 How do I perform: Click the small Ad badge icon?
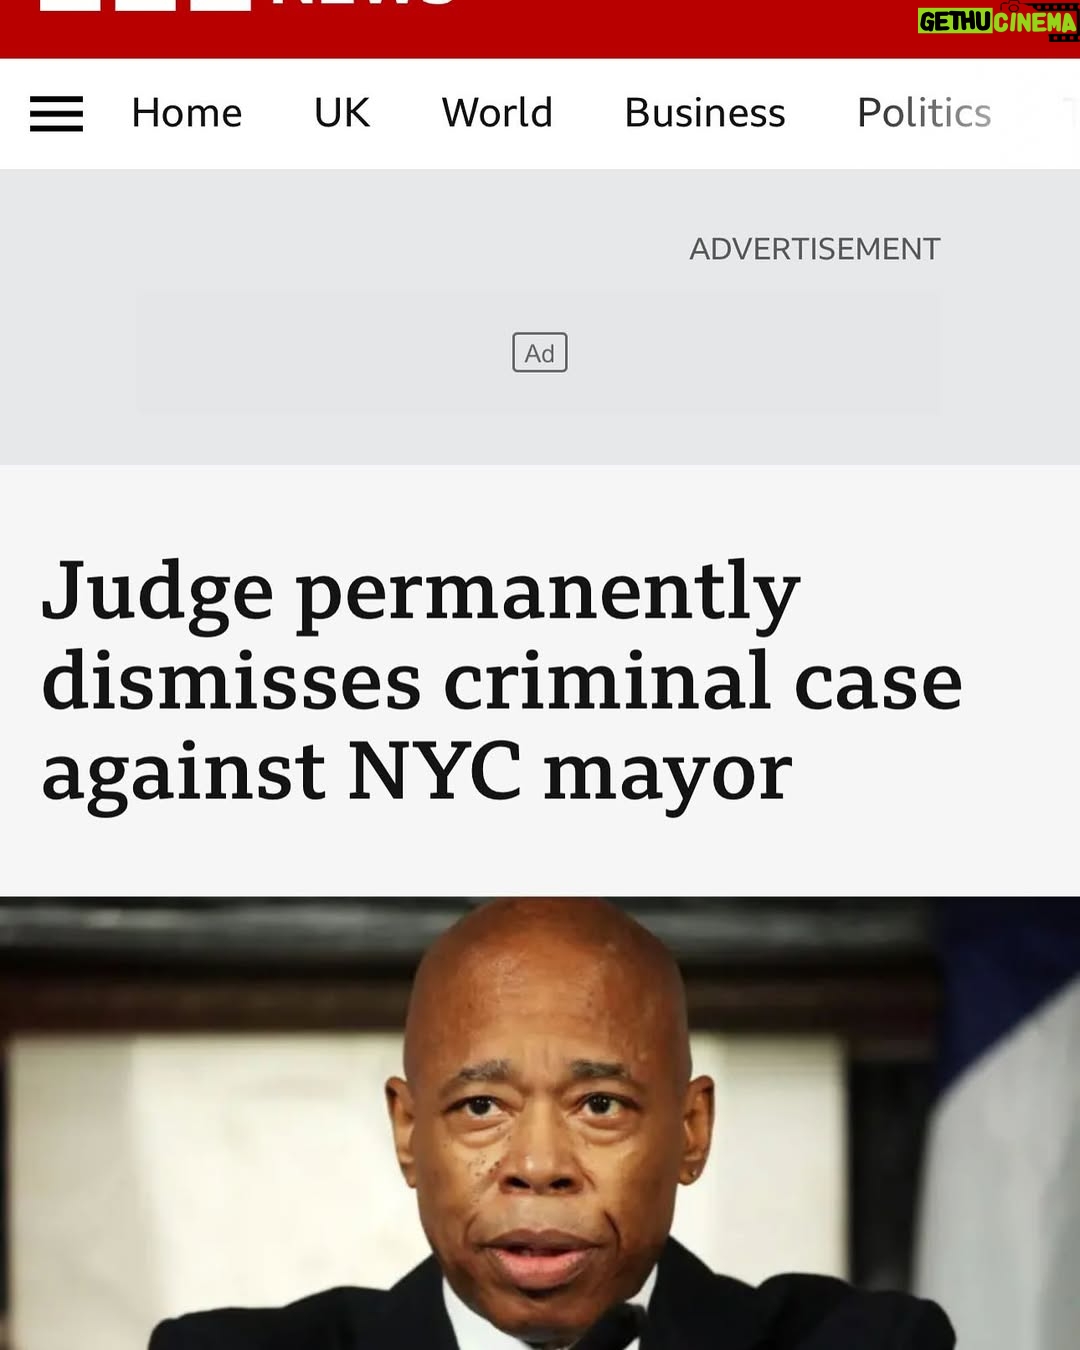point(540,353)
